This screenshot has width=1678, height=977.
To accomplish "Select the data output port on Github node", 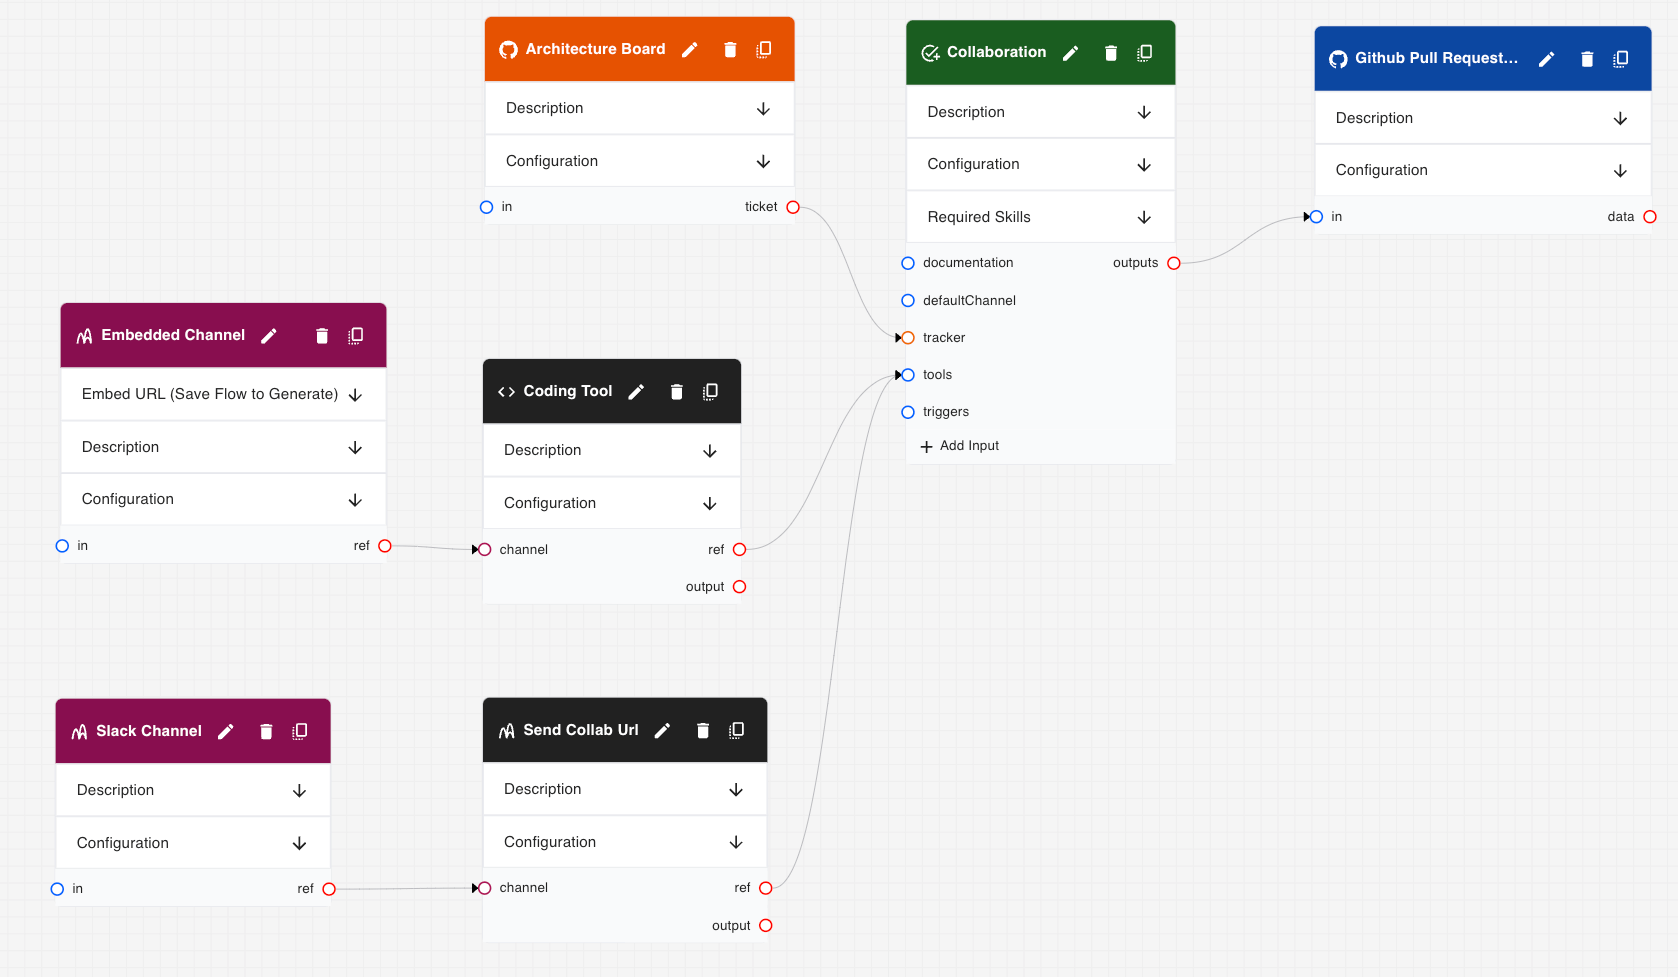I will (x=1650, y=217).
